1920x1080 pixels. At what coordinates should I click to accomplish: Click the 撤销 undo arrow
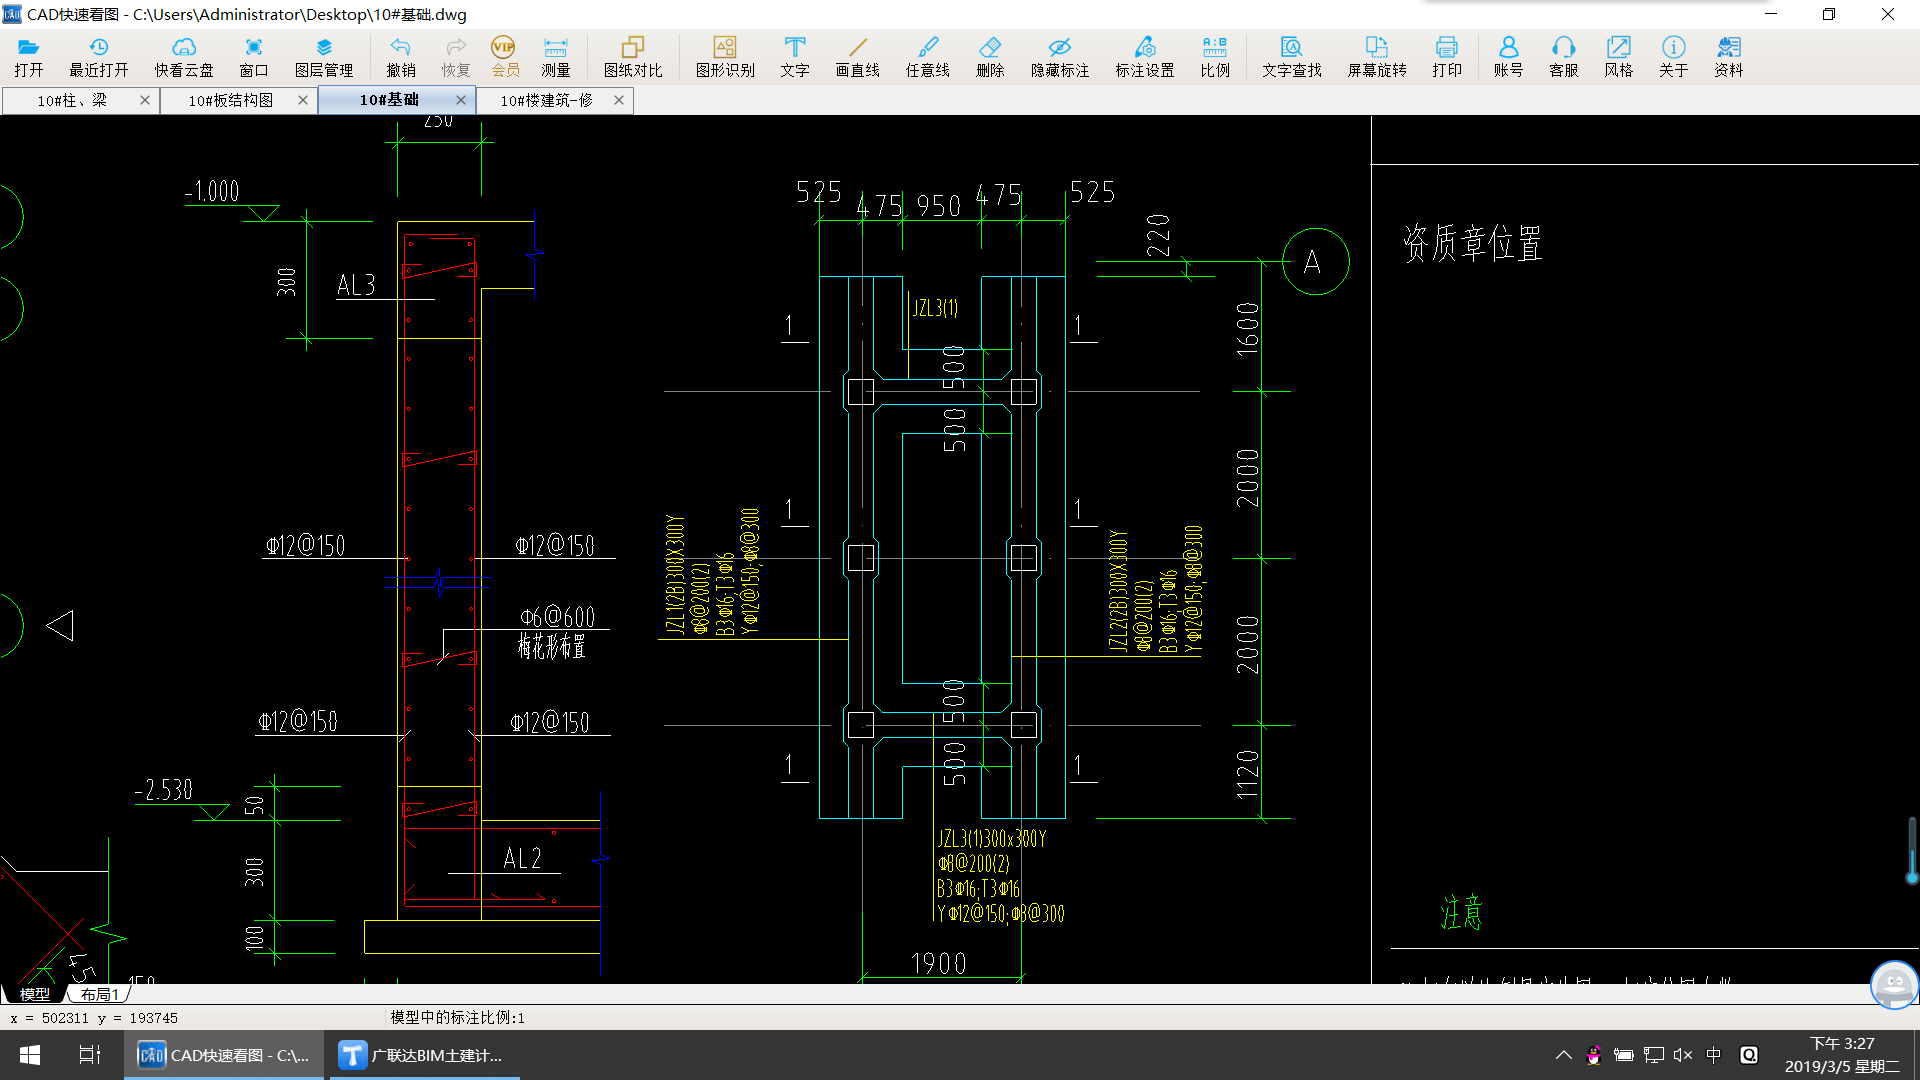tap(401, 57)
